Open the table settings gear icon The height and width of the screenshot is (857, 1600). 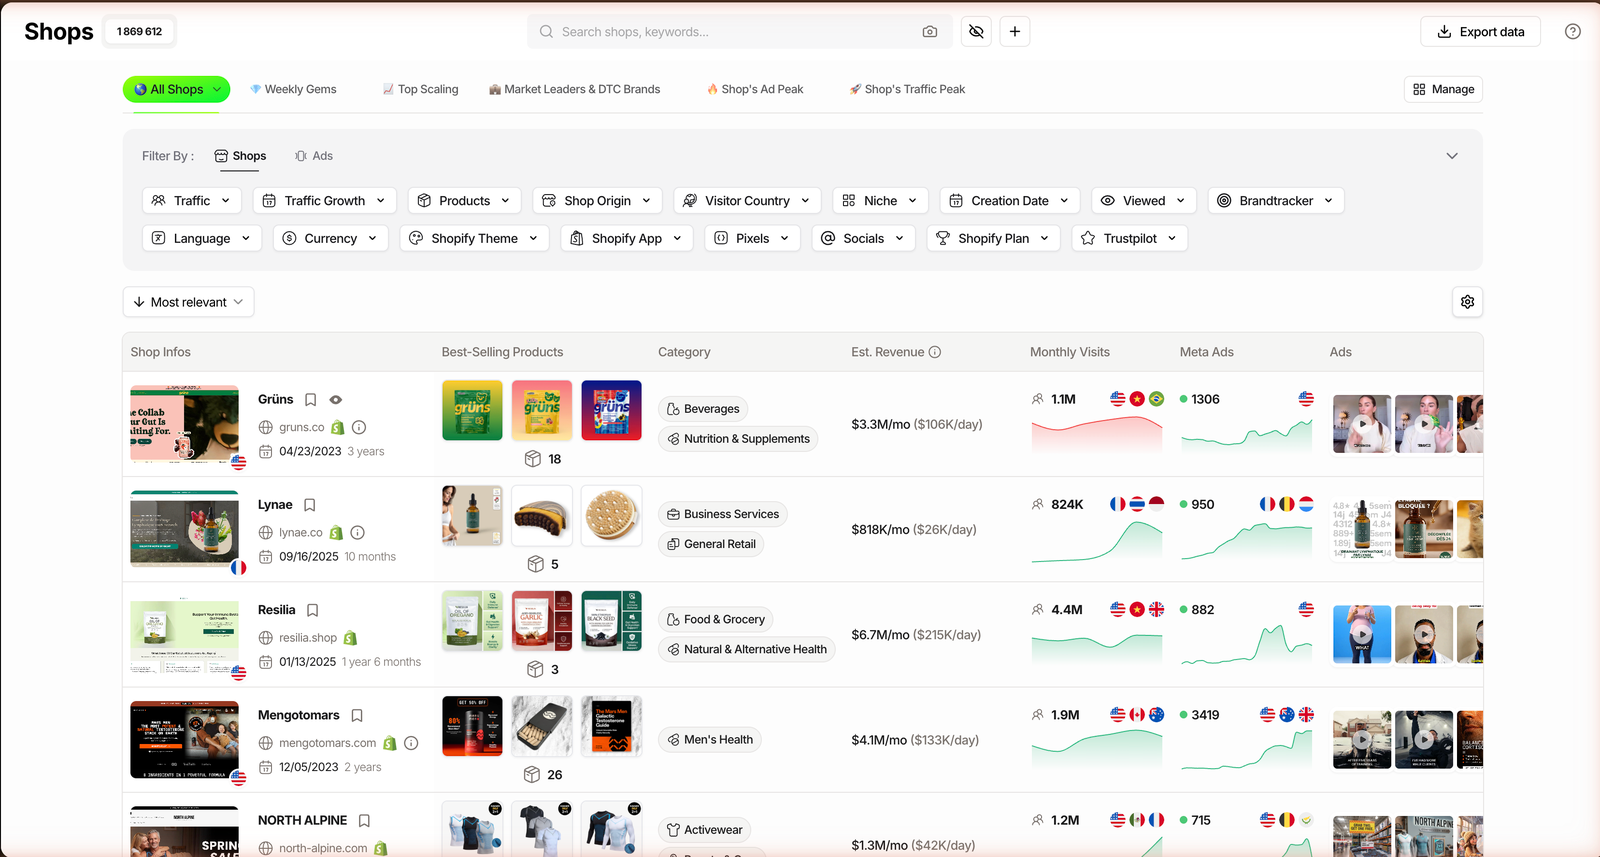(1467, 302)
